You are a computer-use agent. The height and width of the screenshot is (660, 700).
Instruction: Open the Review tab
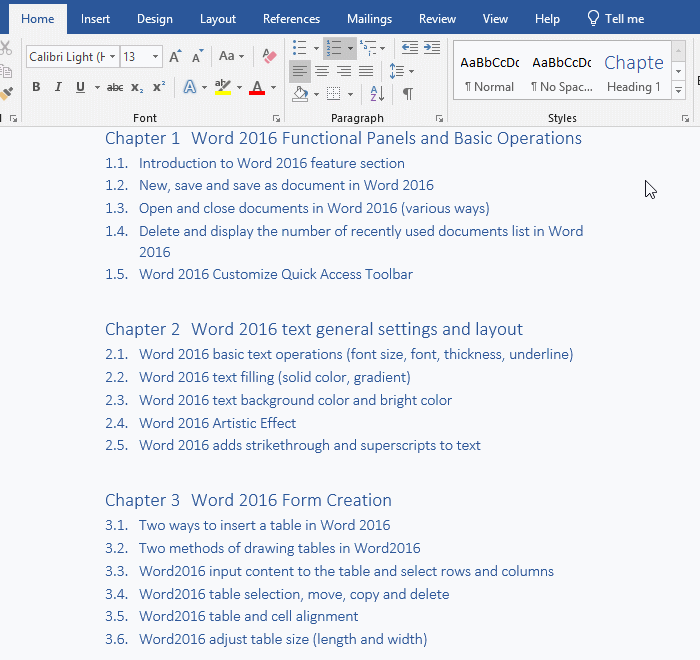click(437, 19)
